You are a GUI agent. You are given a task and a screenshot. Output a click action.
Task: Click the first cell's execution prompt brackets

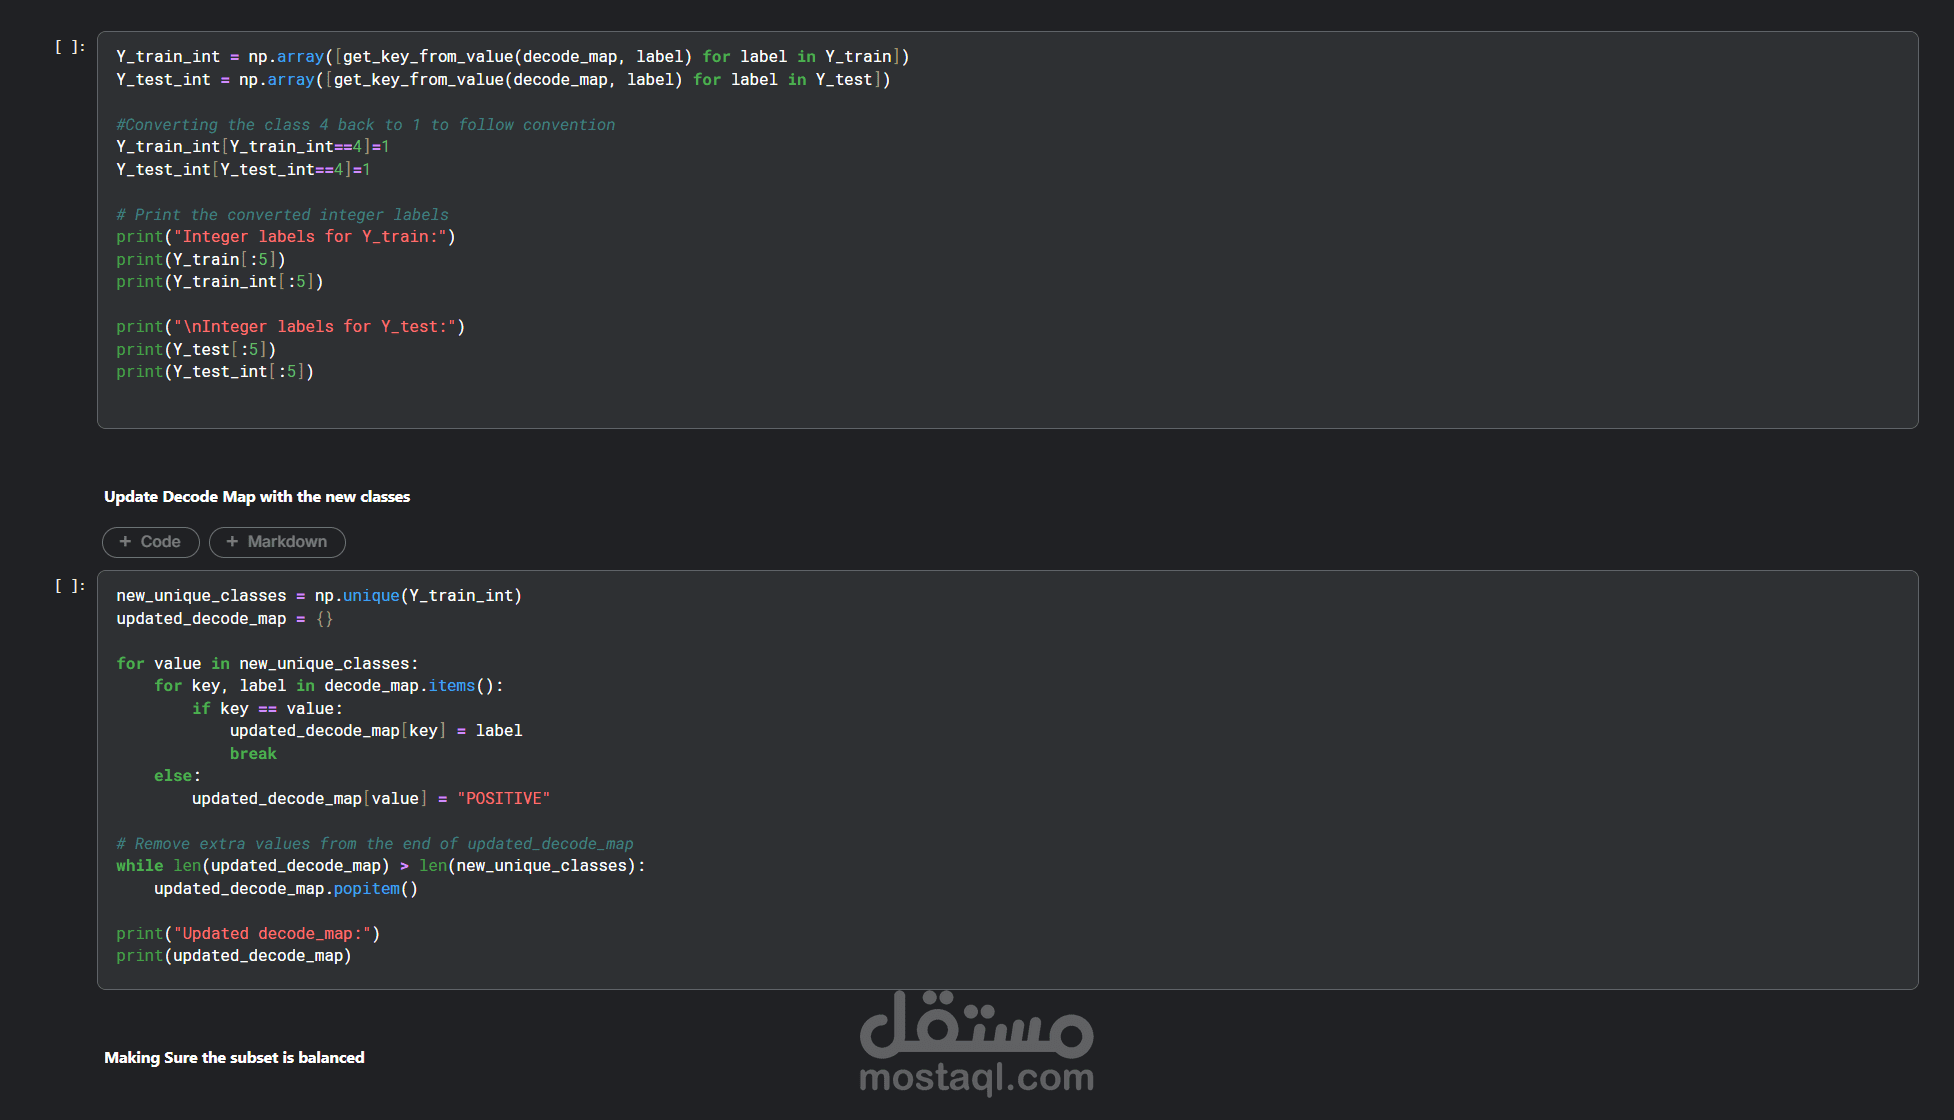pyautogui.click(x=69, y=47)
